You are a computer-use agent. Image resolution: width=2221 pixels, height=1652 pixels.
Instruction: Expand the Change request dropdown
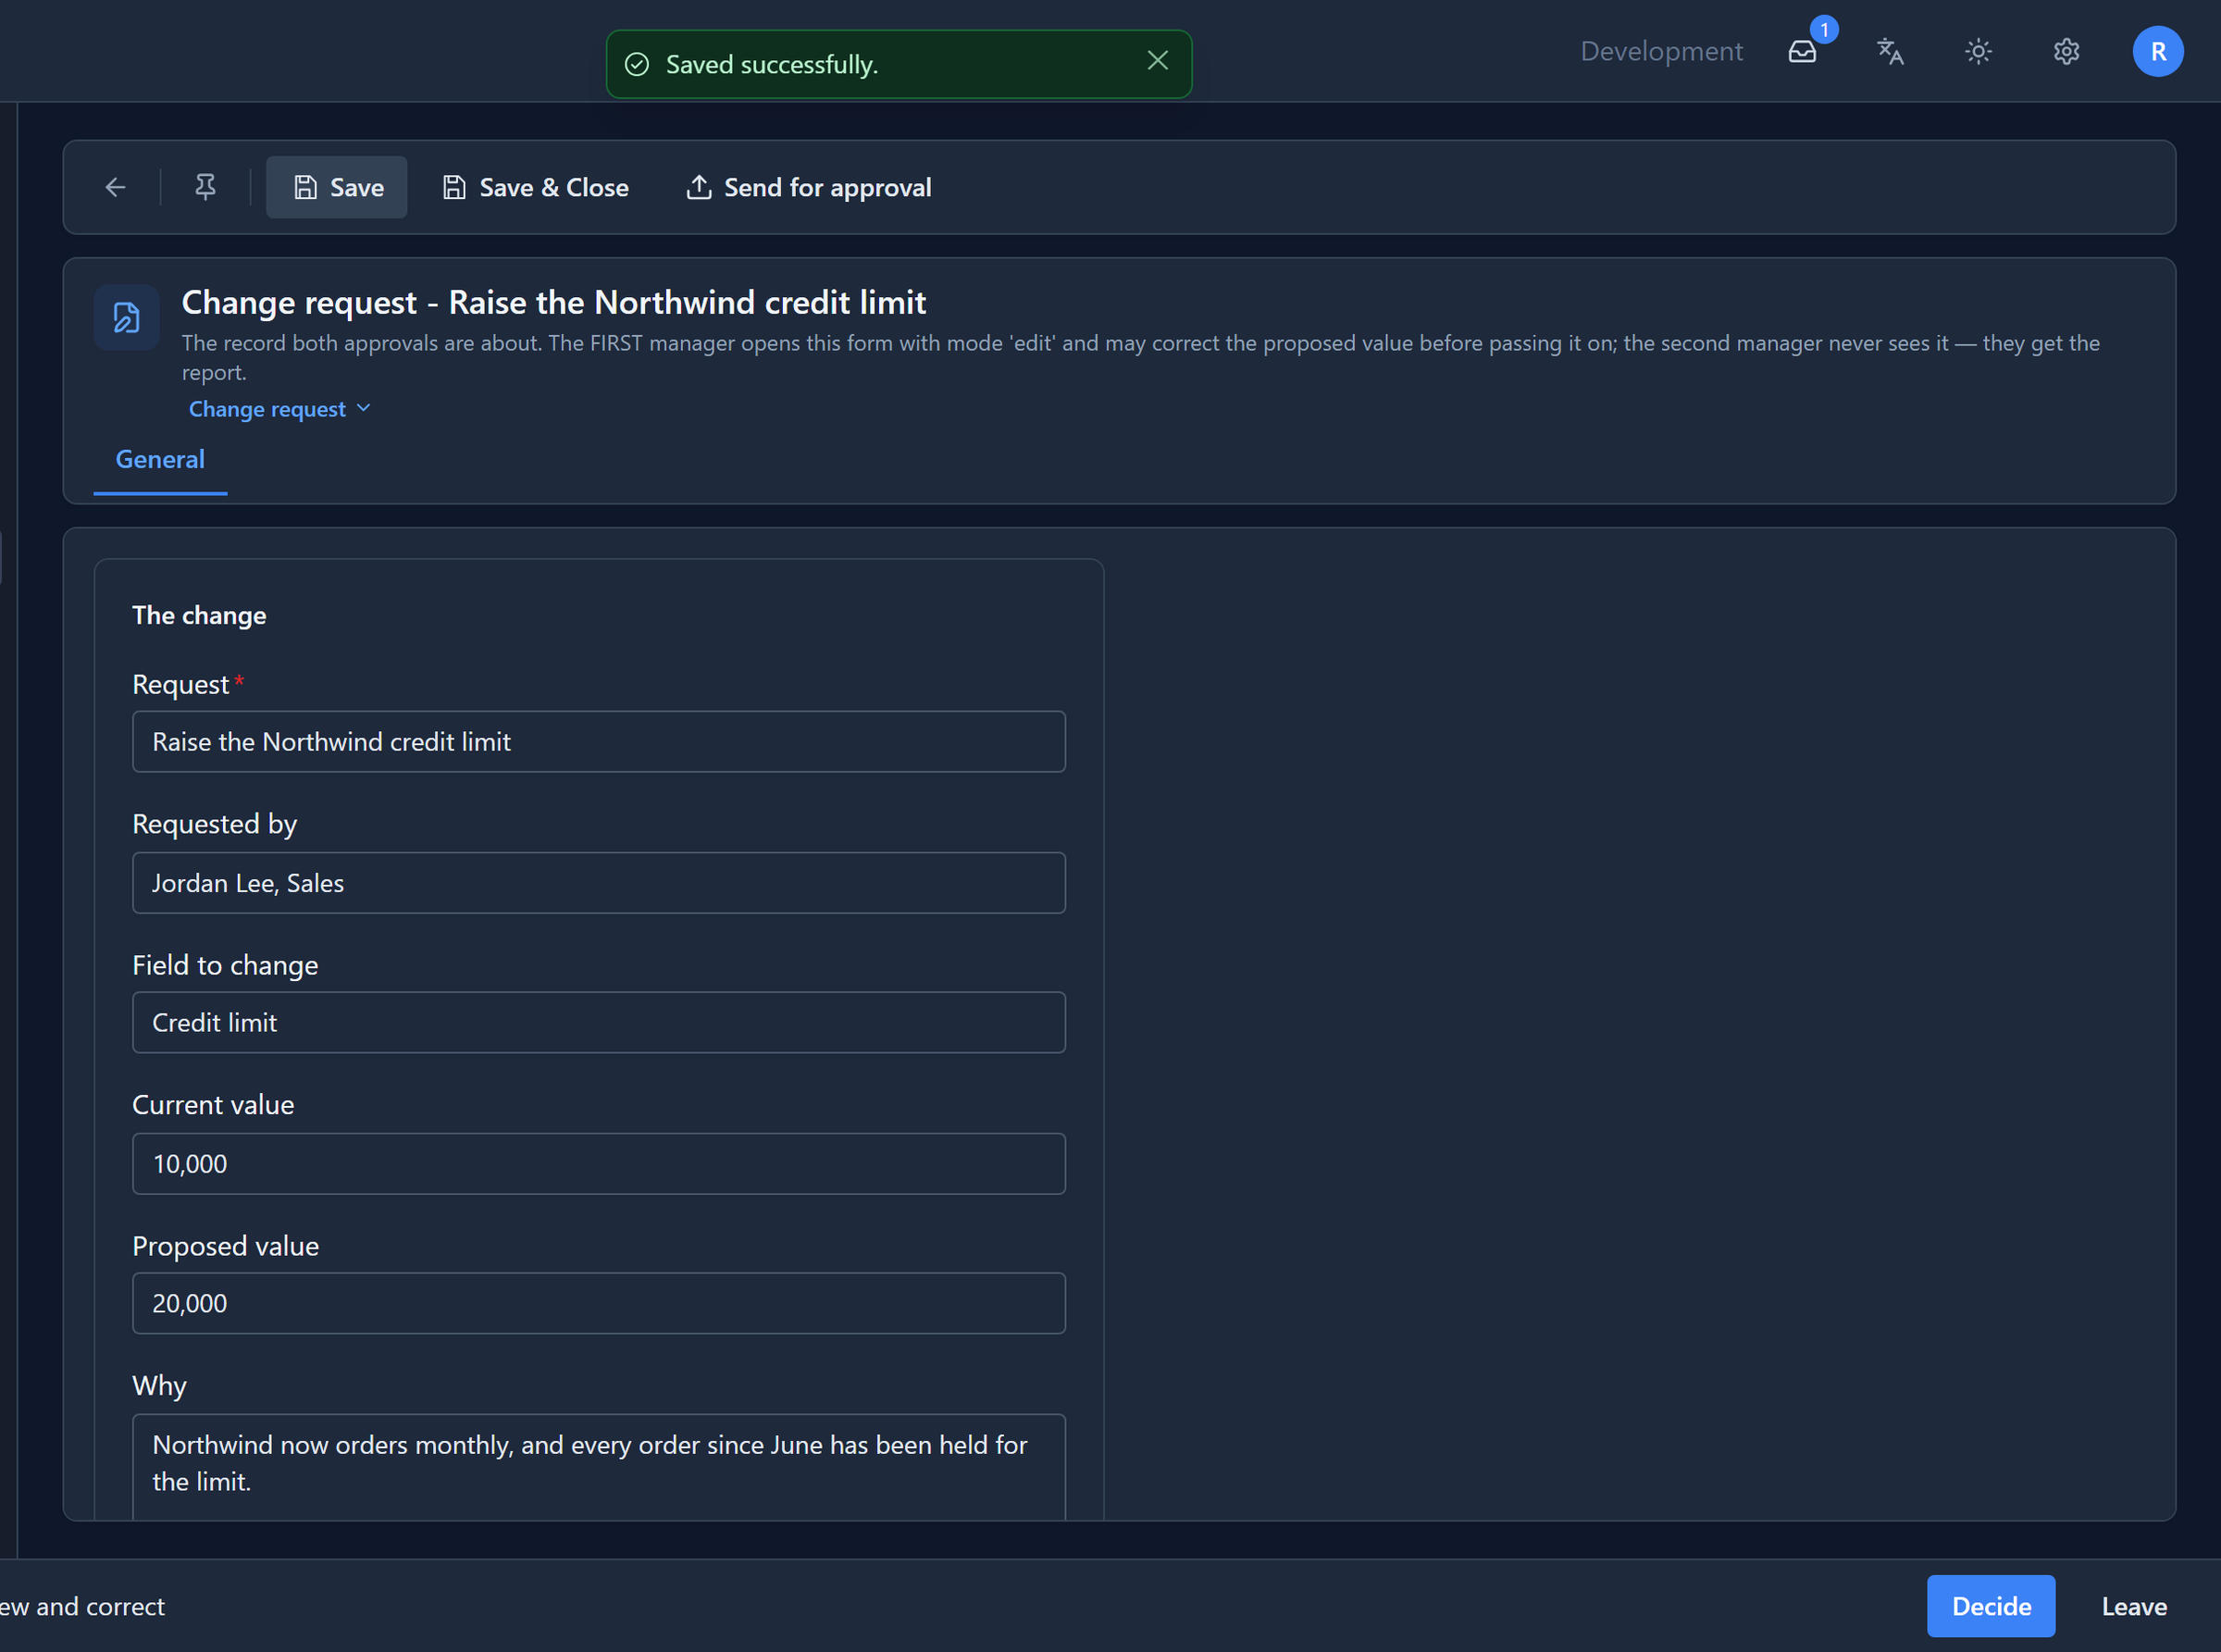pos(280,409)
